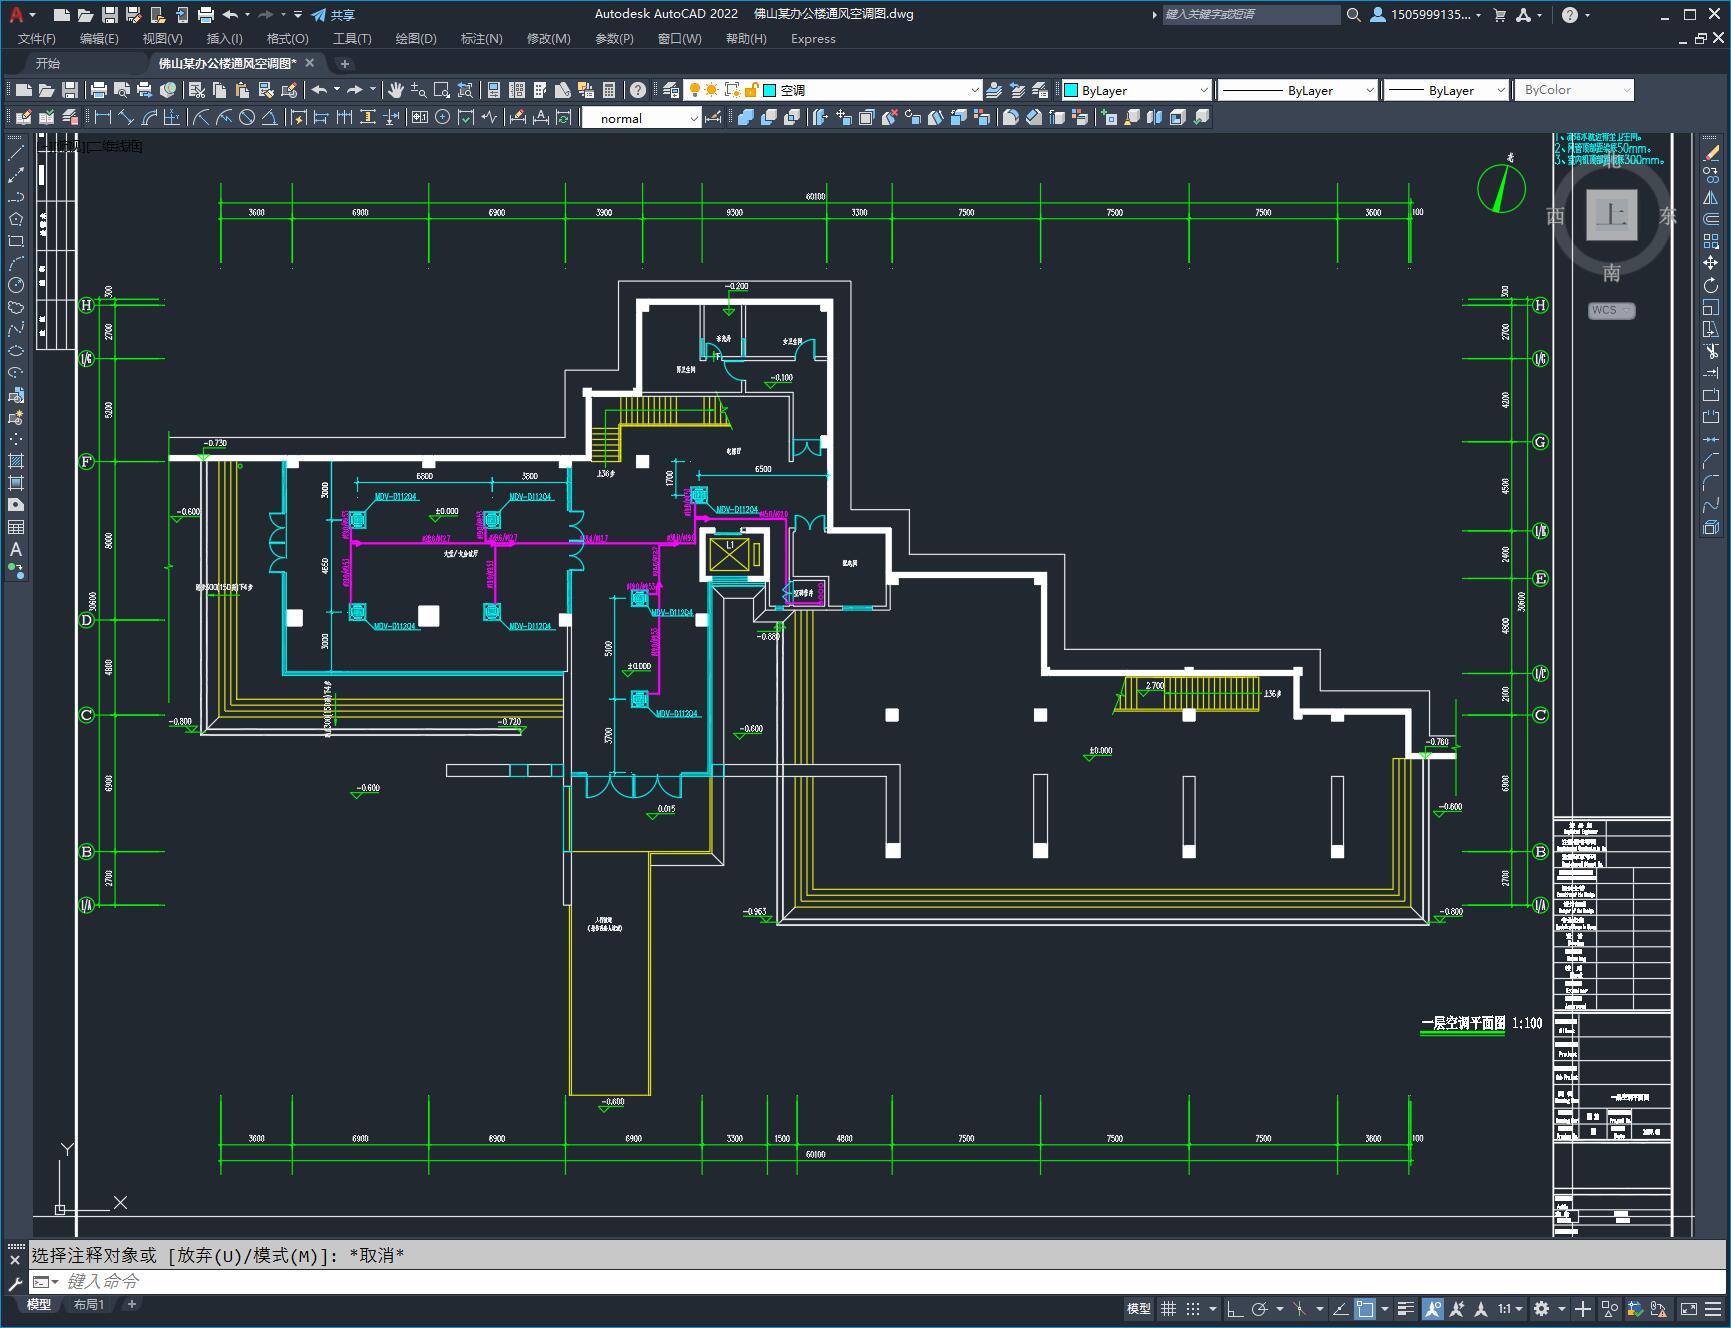Switch to the 布局1 layout tab

[89, 1304]
